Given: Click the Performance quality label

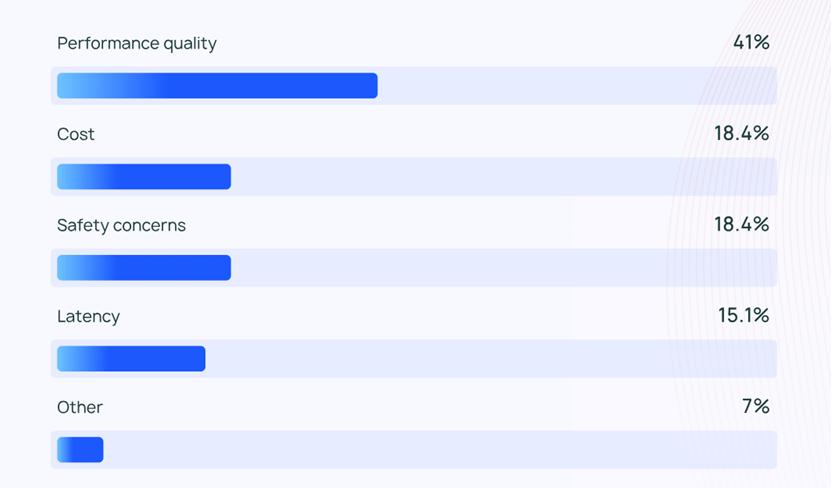Looking at the screenshot, I should 137,44.
